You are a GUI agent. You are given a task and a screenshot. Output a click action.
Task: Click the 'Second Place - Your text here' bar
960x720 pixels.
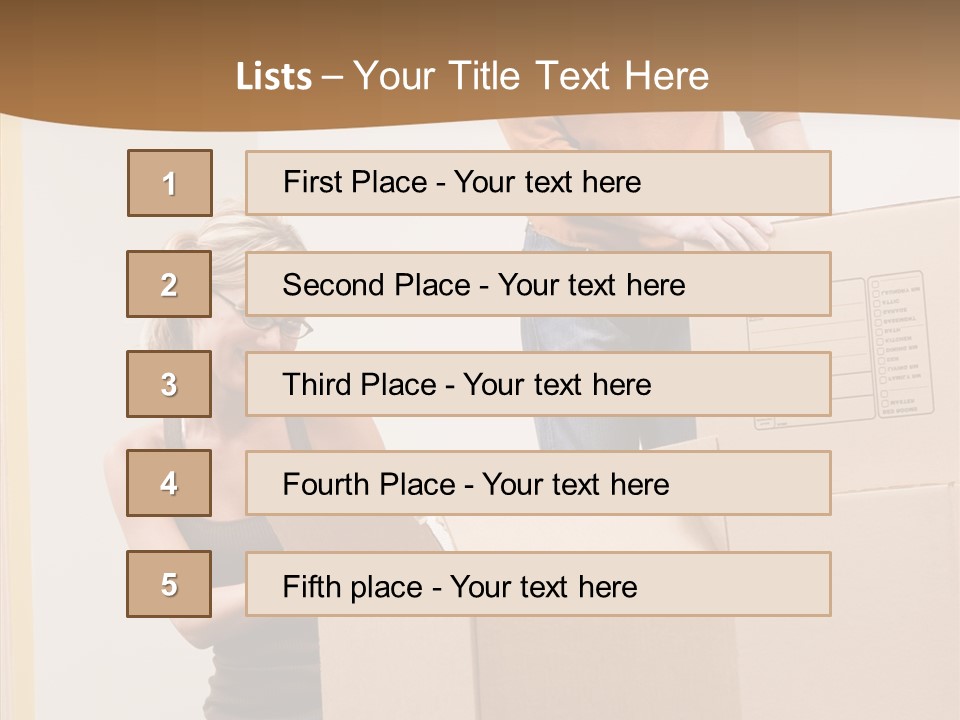click(538, 284)
